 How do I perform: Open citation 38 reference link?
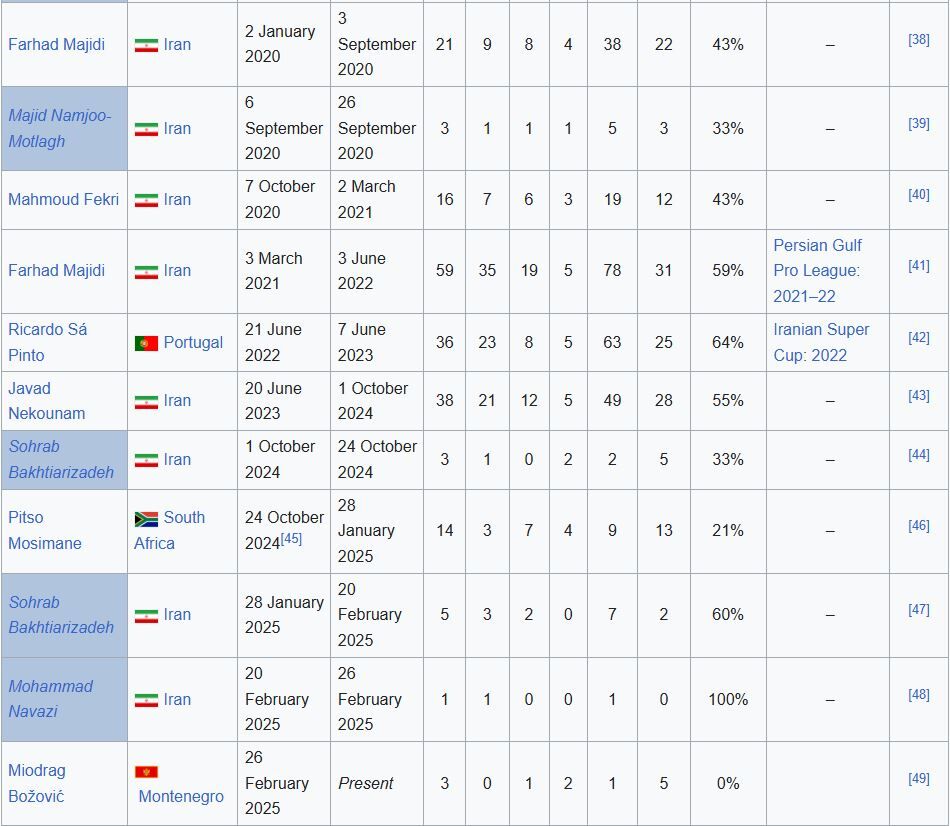(x=918, y=40)
